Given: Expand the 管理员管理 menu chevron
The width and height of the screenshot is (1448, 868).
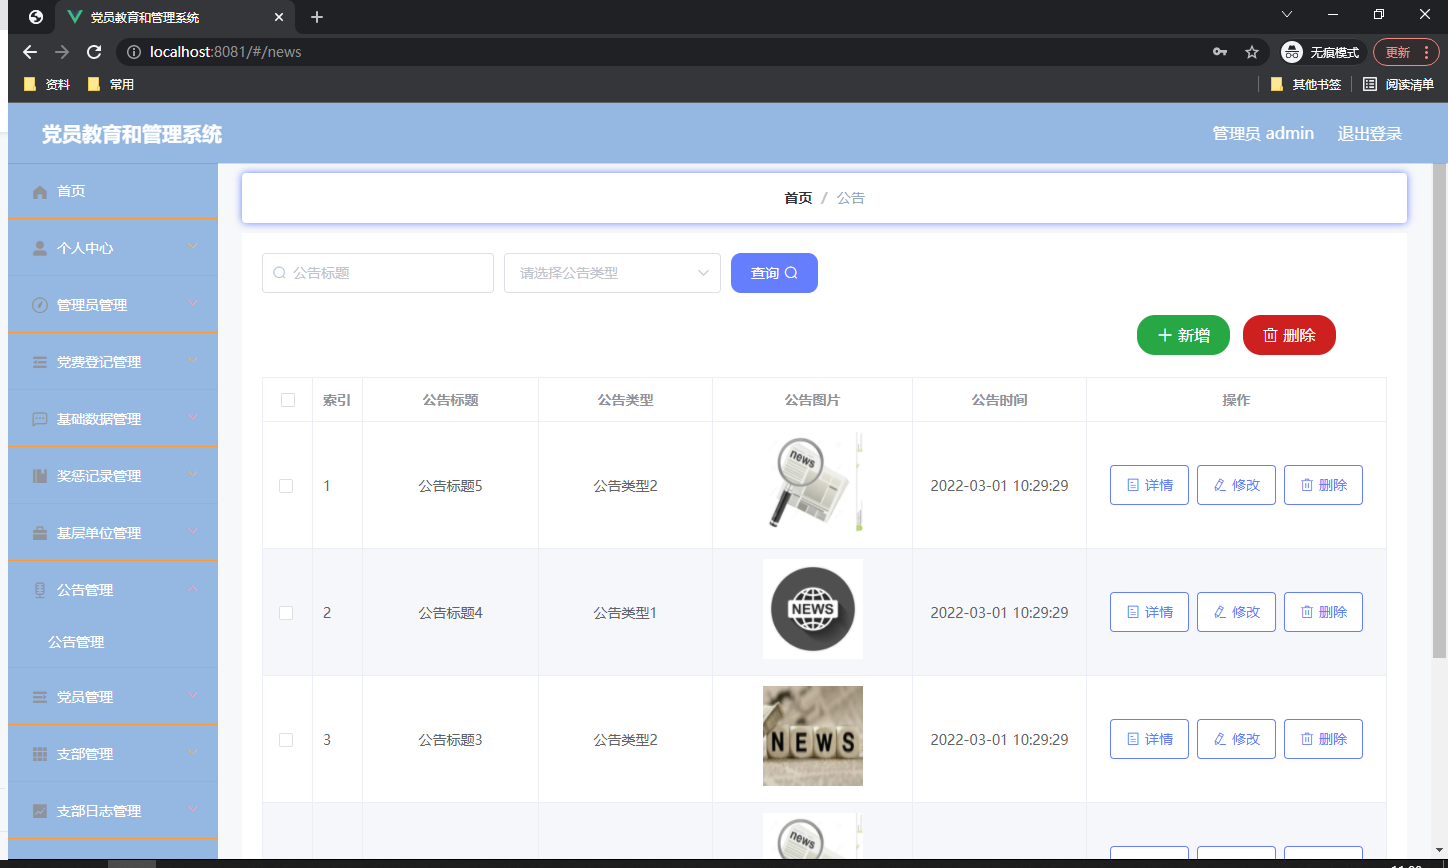Looking at the screenshot, I should [x=193, y=304].
